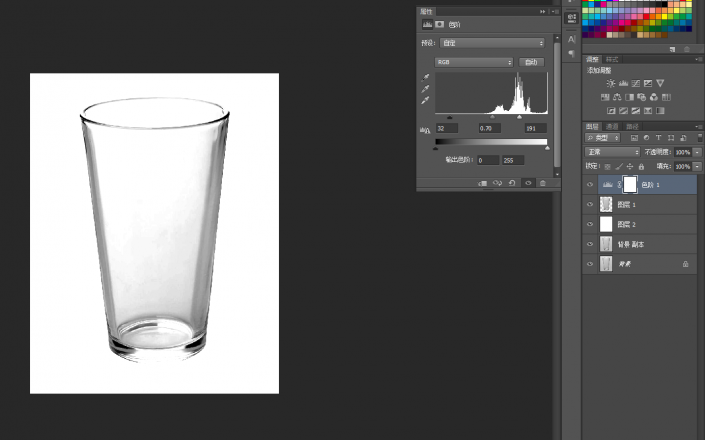Click the Levels adjustment icon in Properties header
705x440 pixels.
[427, 25]
